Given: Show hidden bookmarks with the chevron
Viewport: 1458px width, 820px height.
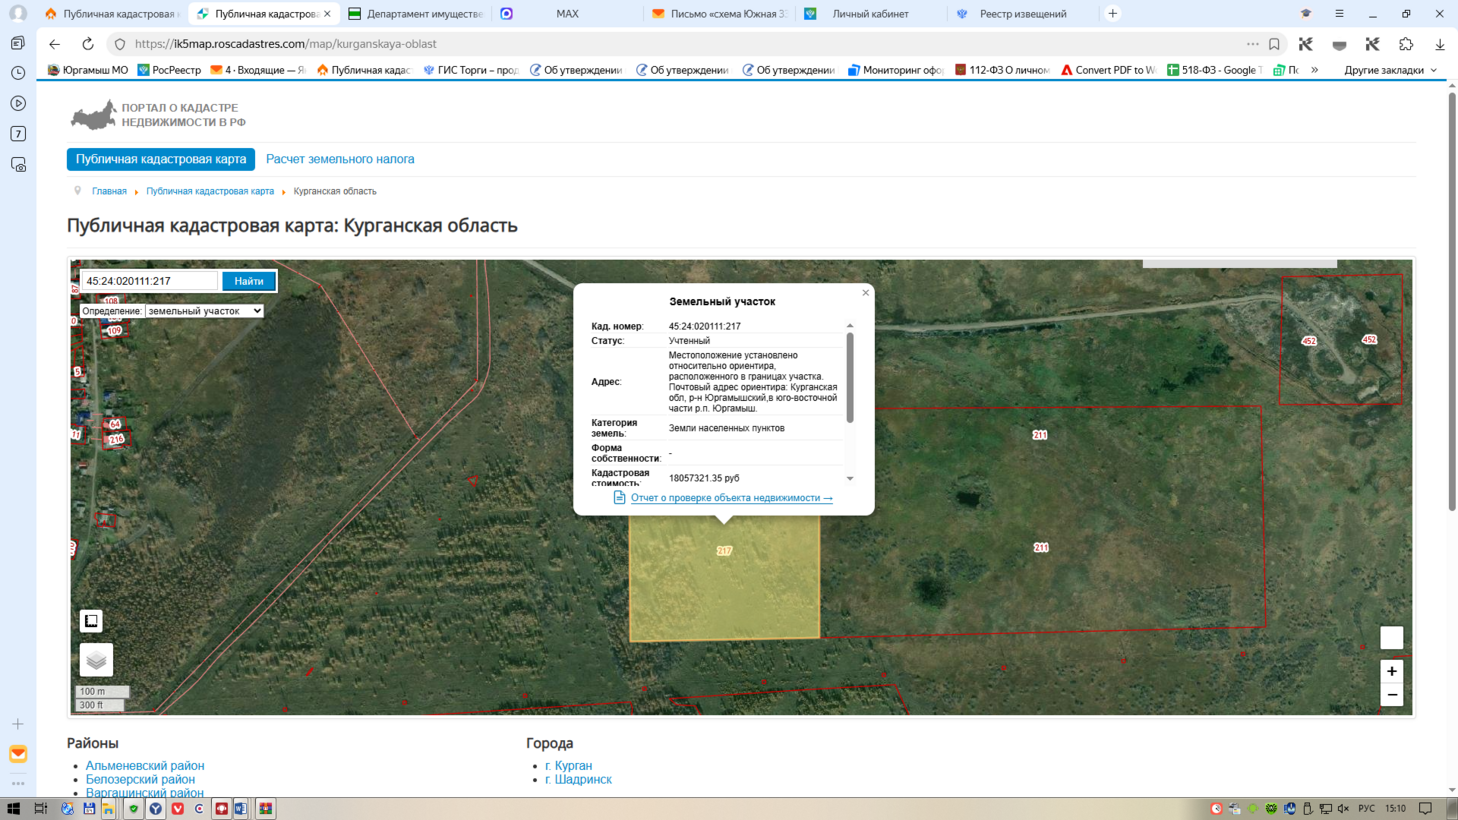Looking at the screenshot, I should [1315, 70].
